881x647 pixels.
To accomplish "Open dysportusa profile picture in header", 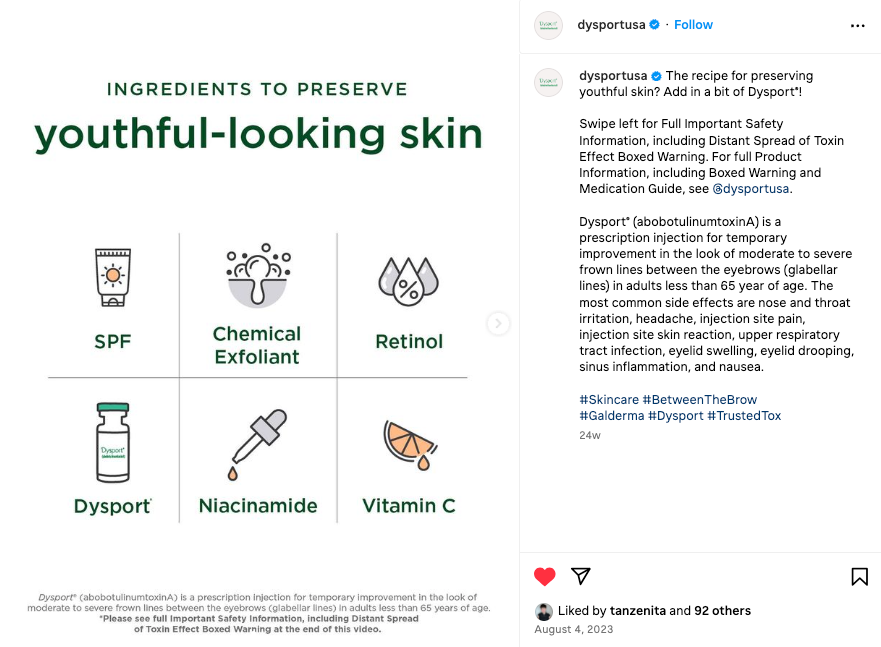I will coord(547,25).
